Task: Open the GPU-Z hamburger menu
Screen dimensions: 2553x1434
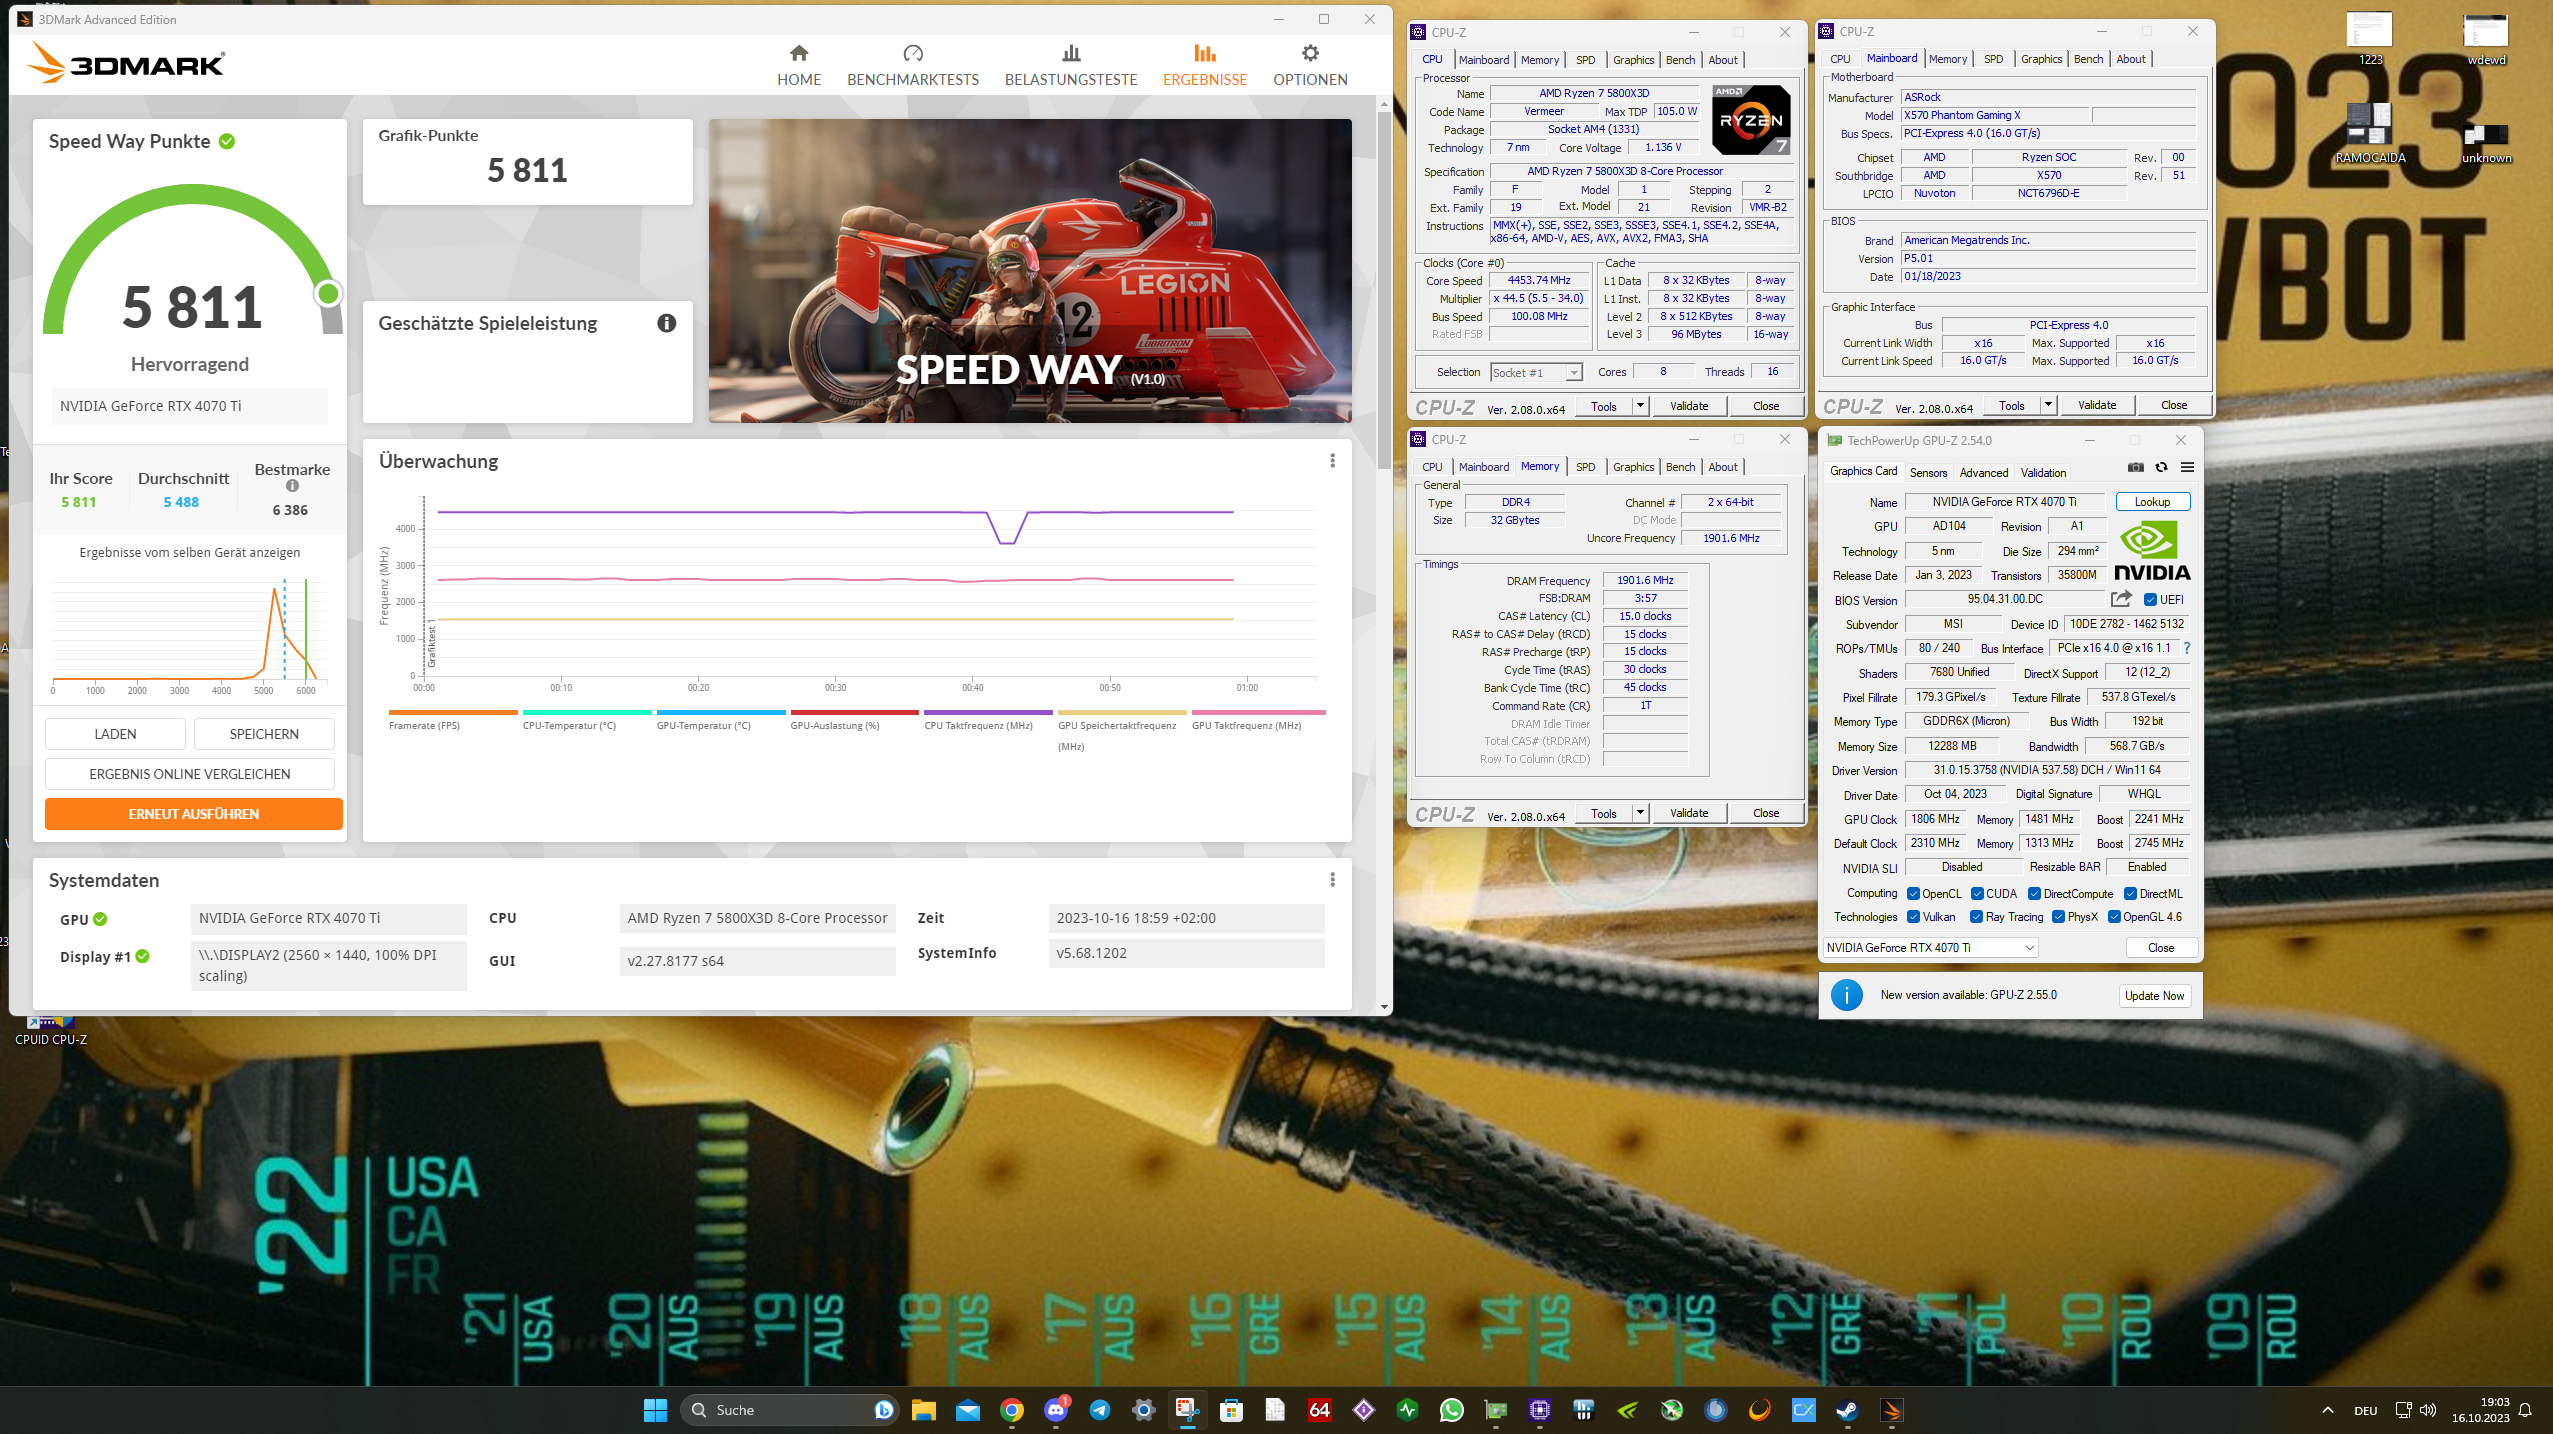Action: [x=2187, y=468]
